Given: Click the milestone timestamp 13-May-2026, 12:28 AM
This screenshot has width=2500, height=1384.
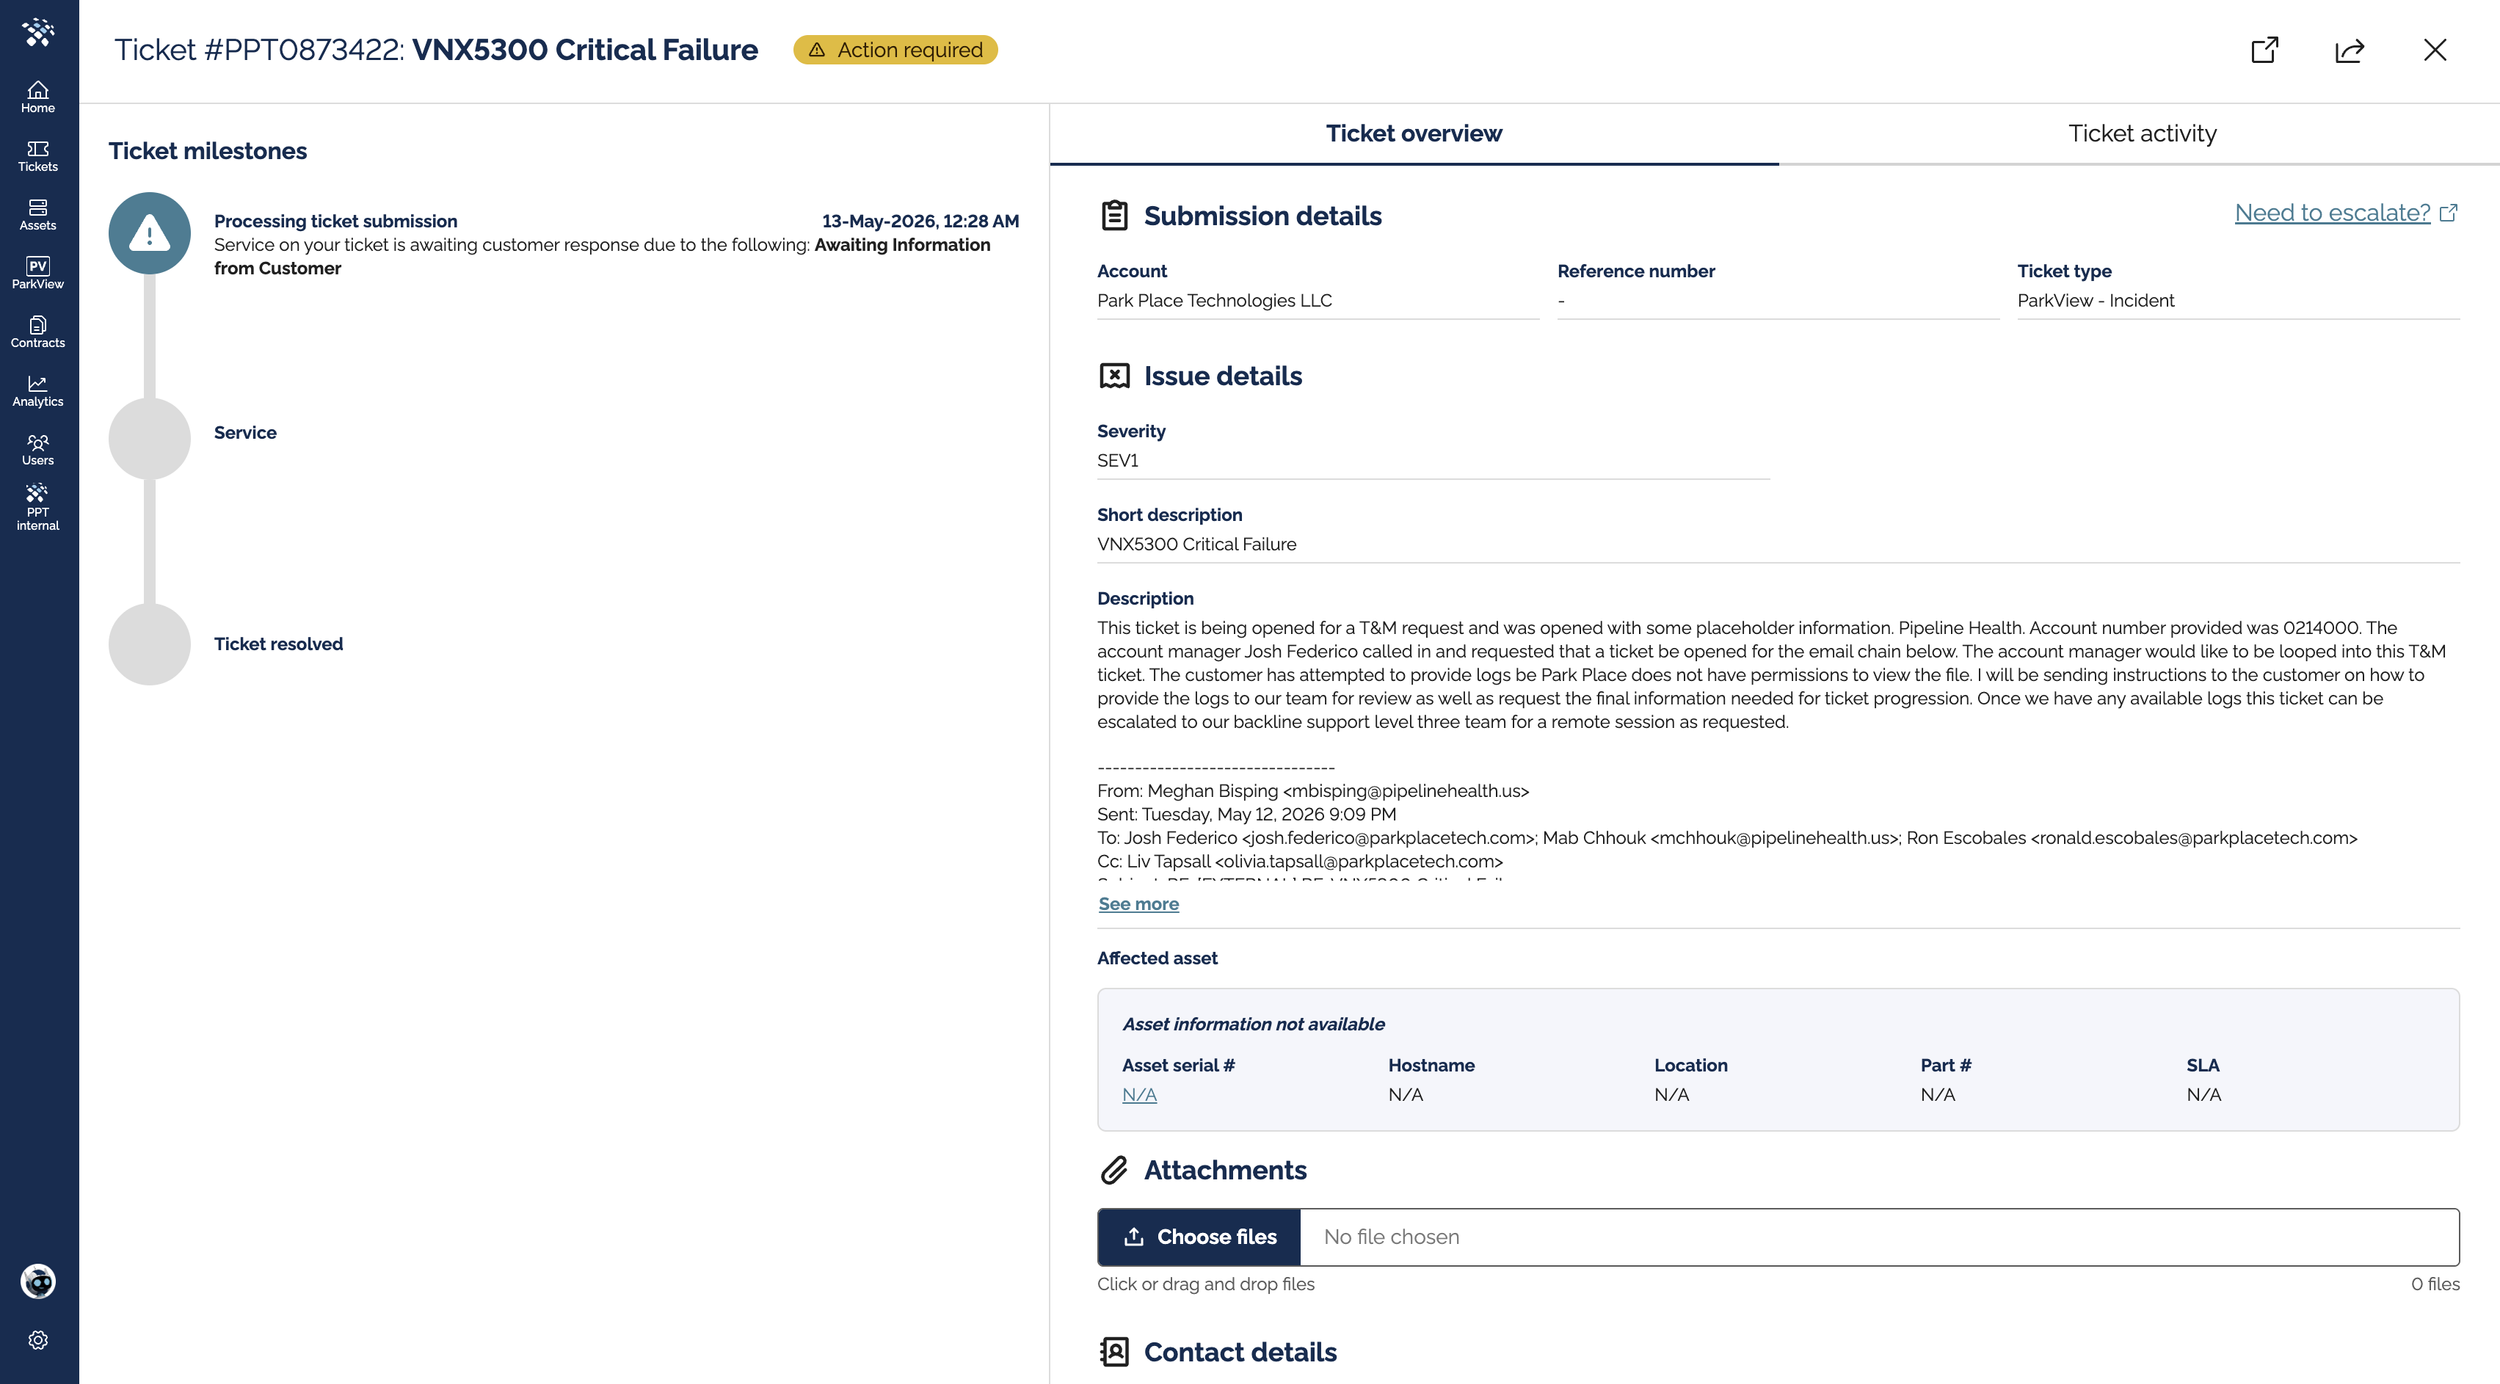Looking at the screenshot, I should pyautogui.click(x=920, y=222).
